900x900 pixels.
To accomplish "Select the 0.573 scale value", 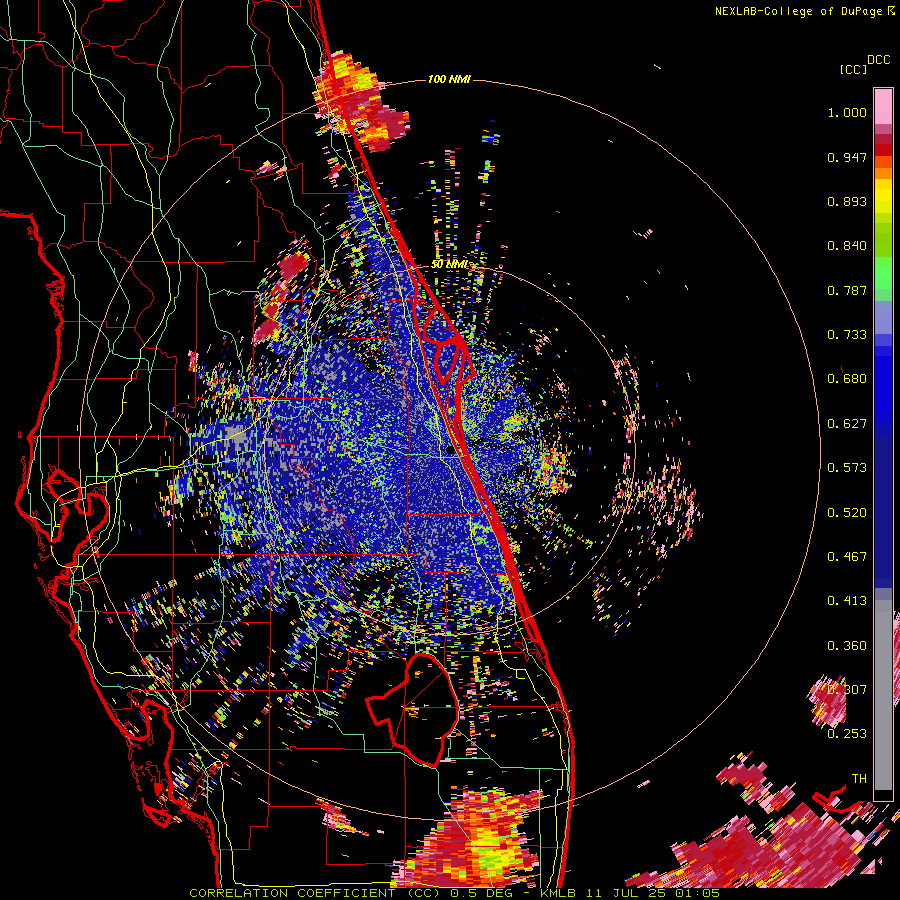I will coord(847,468).
